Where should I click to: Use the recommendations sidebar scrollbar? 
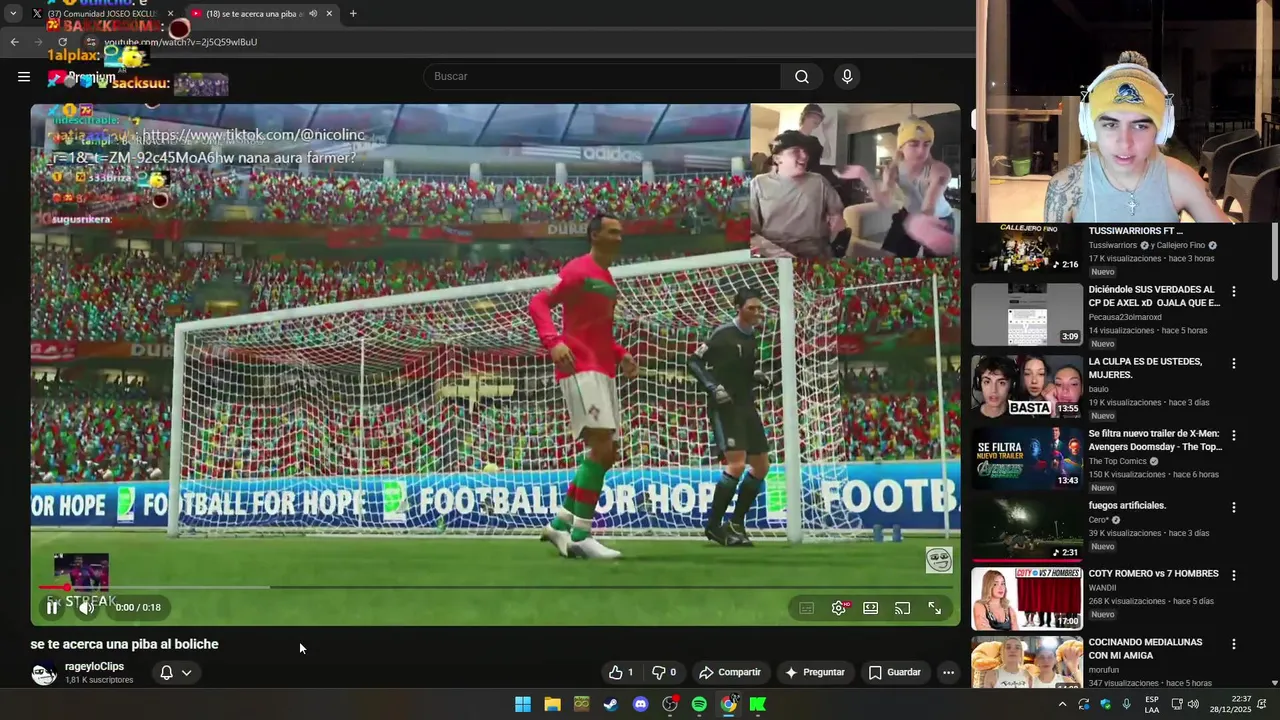pos(1274,252)
